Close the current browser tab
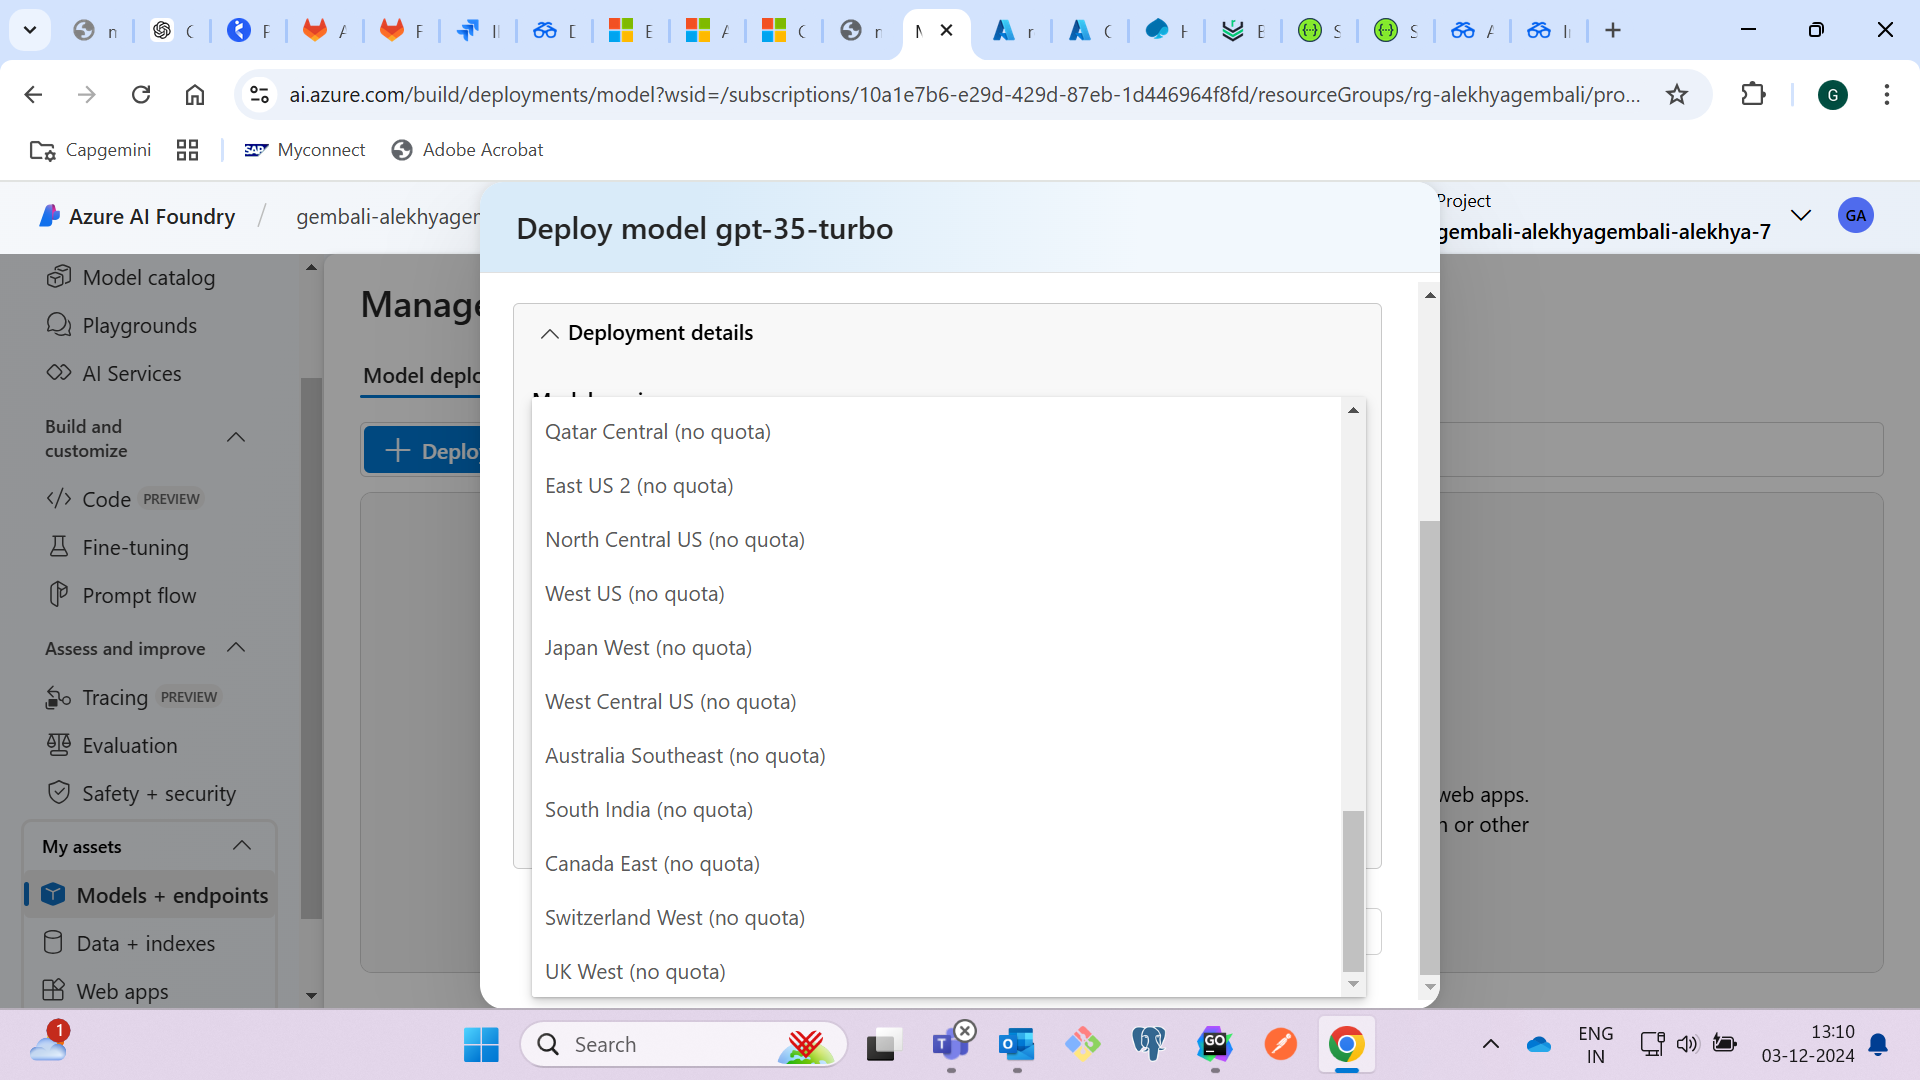 [946, 30]
